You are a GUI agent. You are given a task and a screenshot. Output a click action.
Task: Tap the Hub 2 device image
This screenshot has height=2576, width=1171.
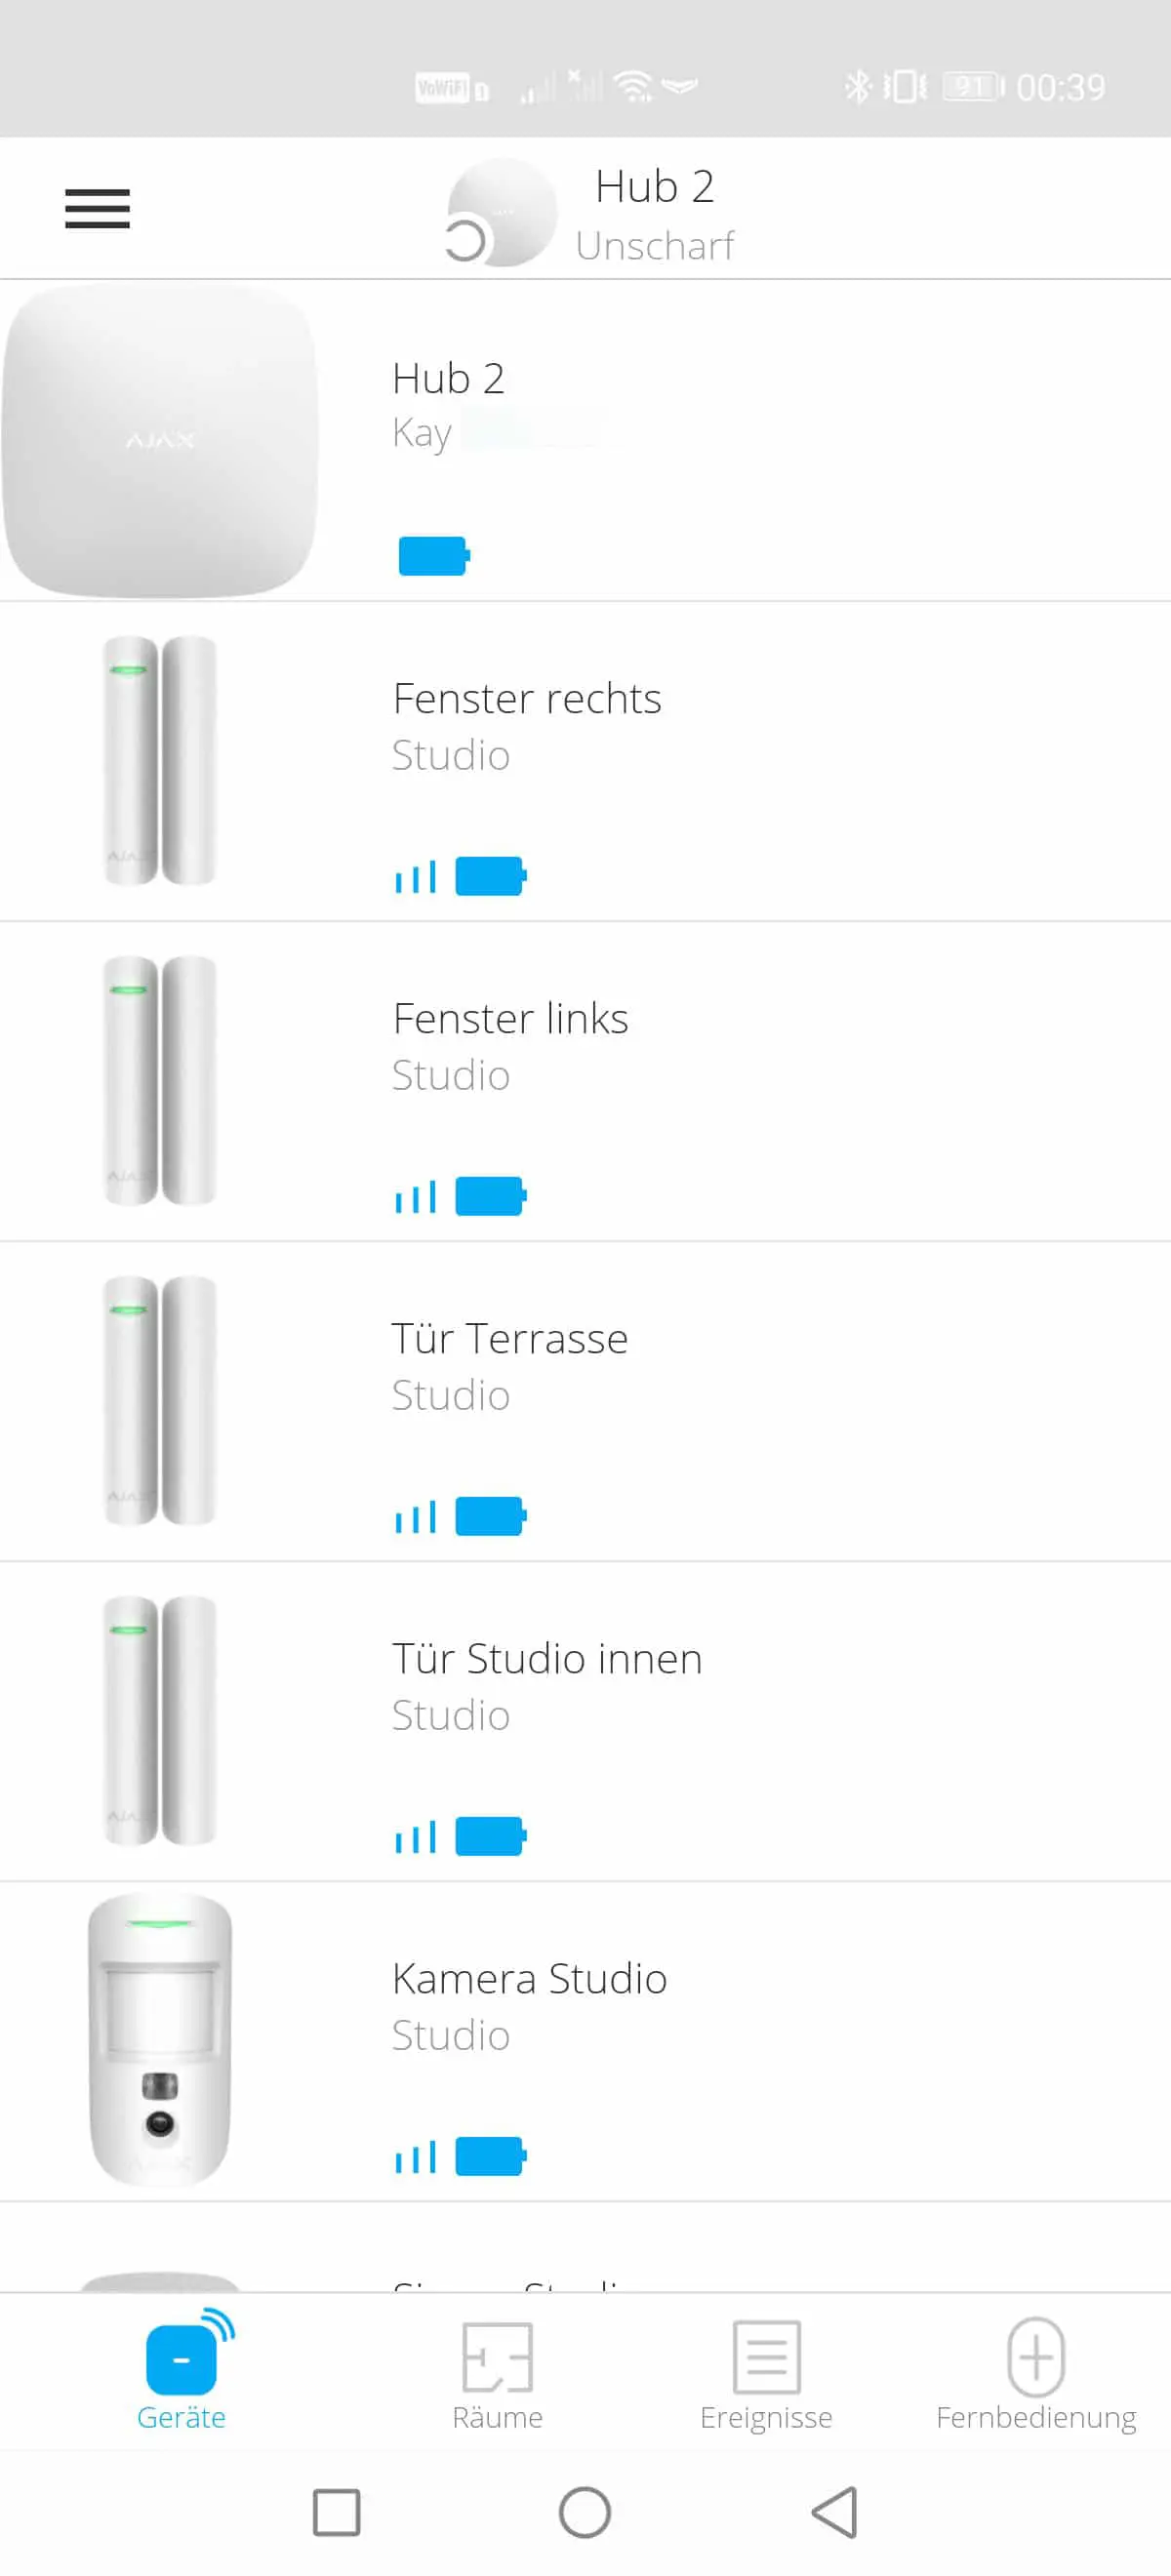[160, 441]
